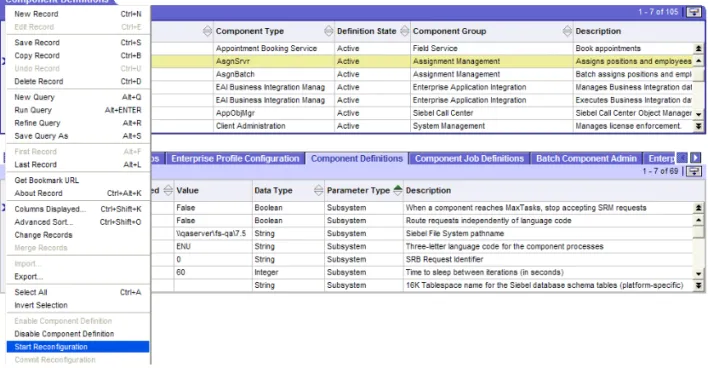Click Manages license enforcement description cell
708x368 pixels.
(x=633, y=126)
